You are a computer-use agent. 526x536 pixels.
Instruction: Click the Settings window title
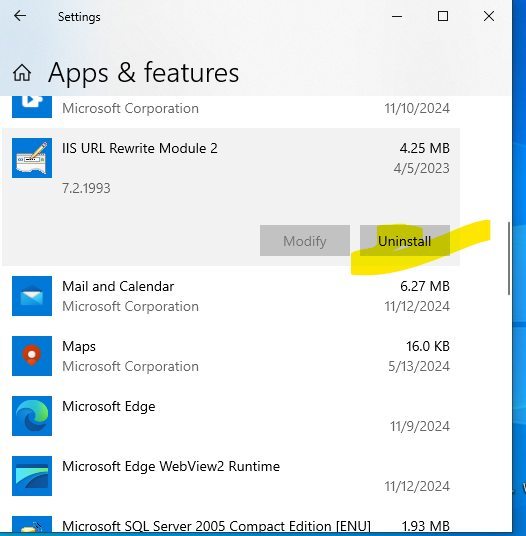79,17
